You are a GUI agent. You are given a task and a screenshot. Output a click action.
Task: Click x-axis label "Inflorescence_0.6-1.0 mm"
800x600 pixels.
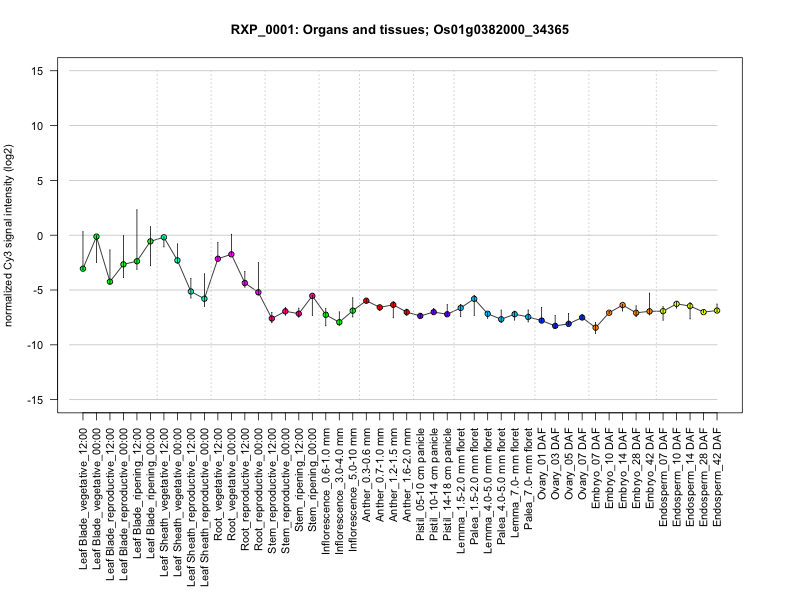coord(326,491)
